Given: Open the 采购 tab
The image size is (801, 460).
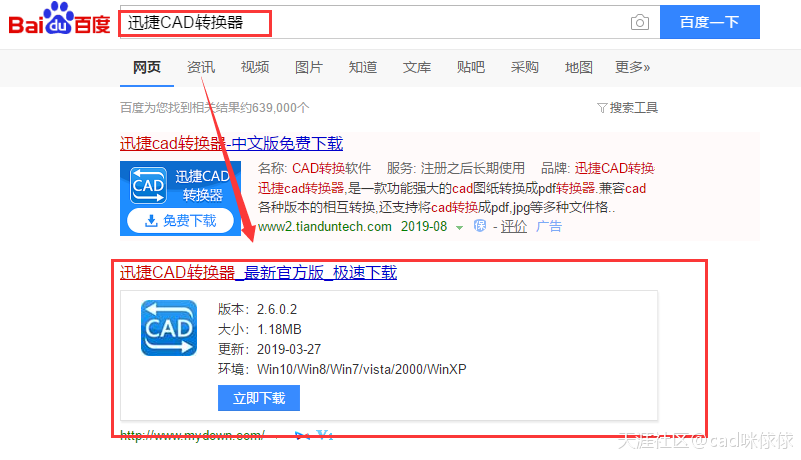Looking at the screenshot, I should click(525, 67).
